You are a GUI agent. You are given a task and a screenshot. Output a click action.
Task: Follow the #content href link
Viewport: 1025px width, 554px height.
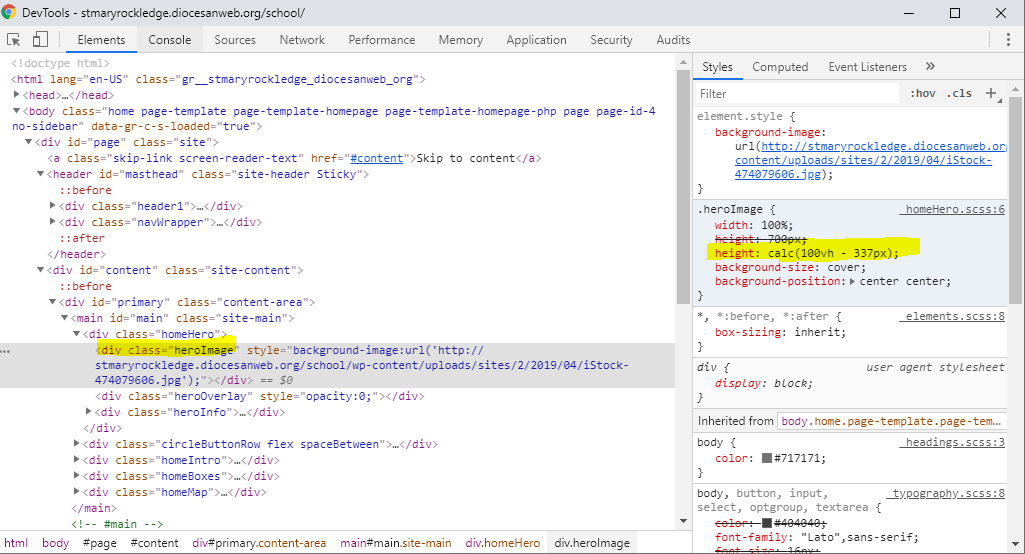(x=376, y=158)
